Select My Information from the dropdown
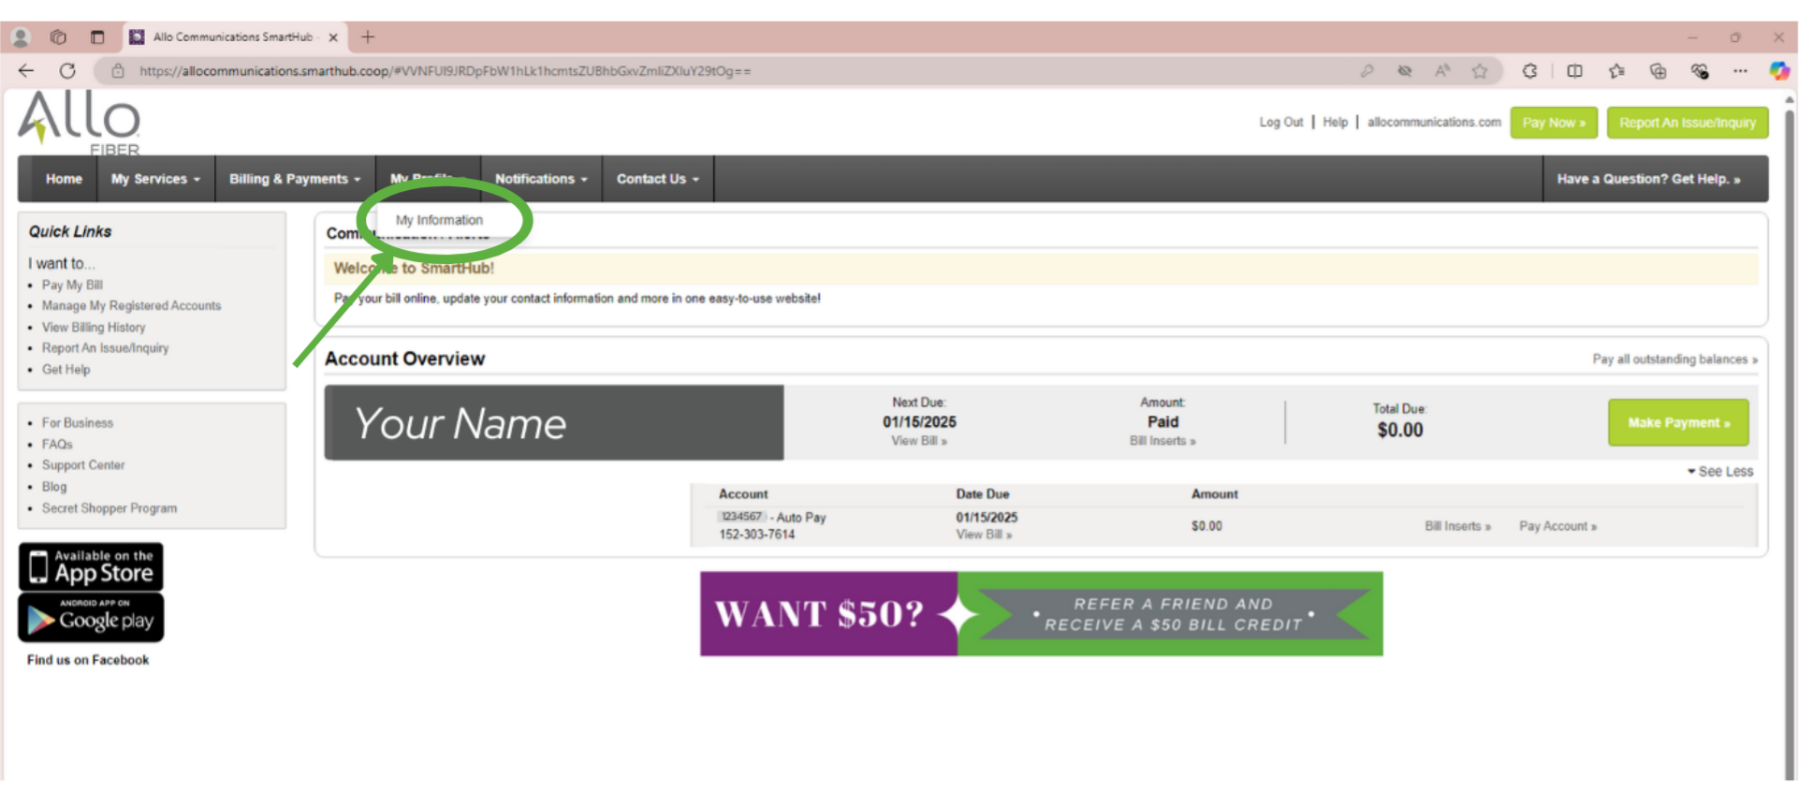The width and height of the screenshot is (1802, 785). pos(439,220)
